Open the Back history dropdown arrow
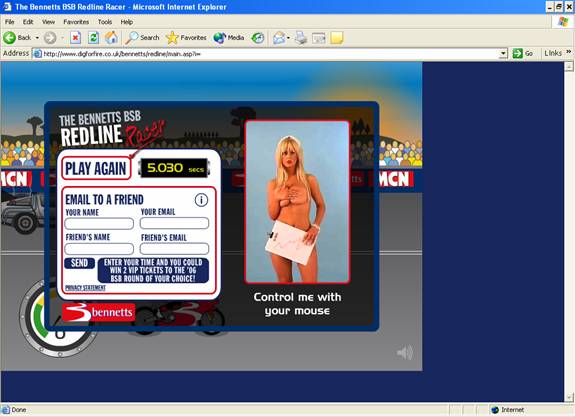The height and width of the screenshot is (417, 575). coord(37,38)
